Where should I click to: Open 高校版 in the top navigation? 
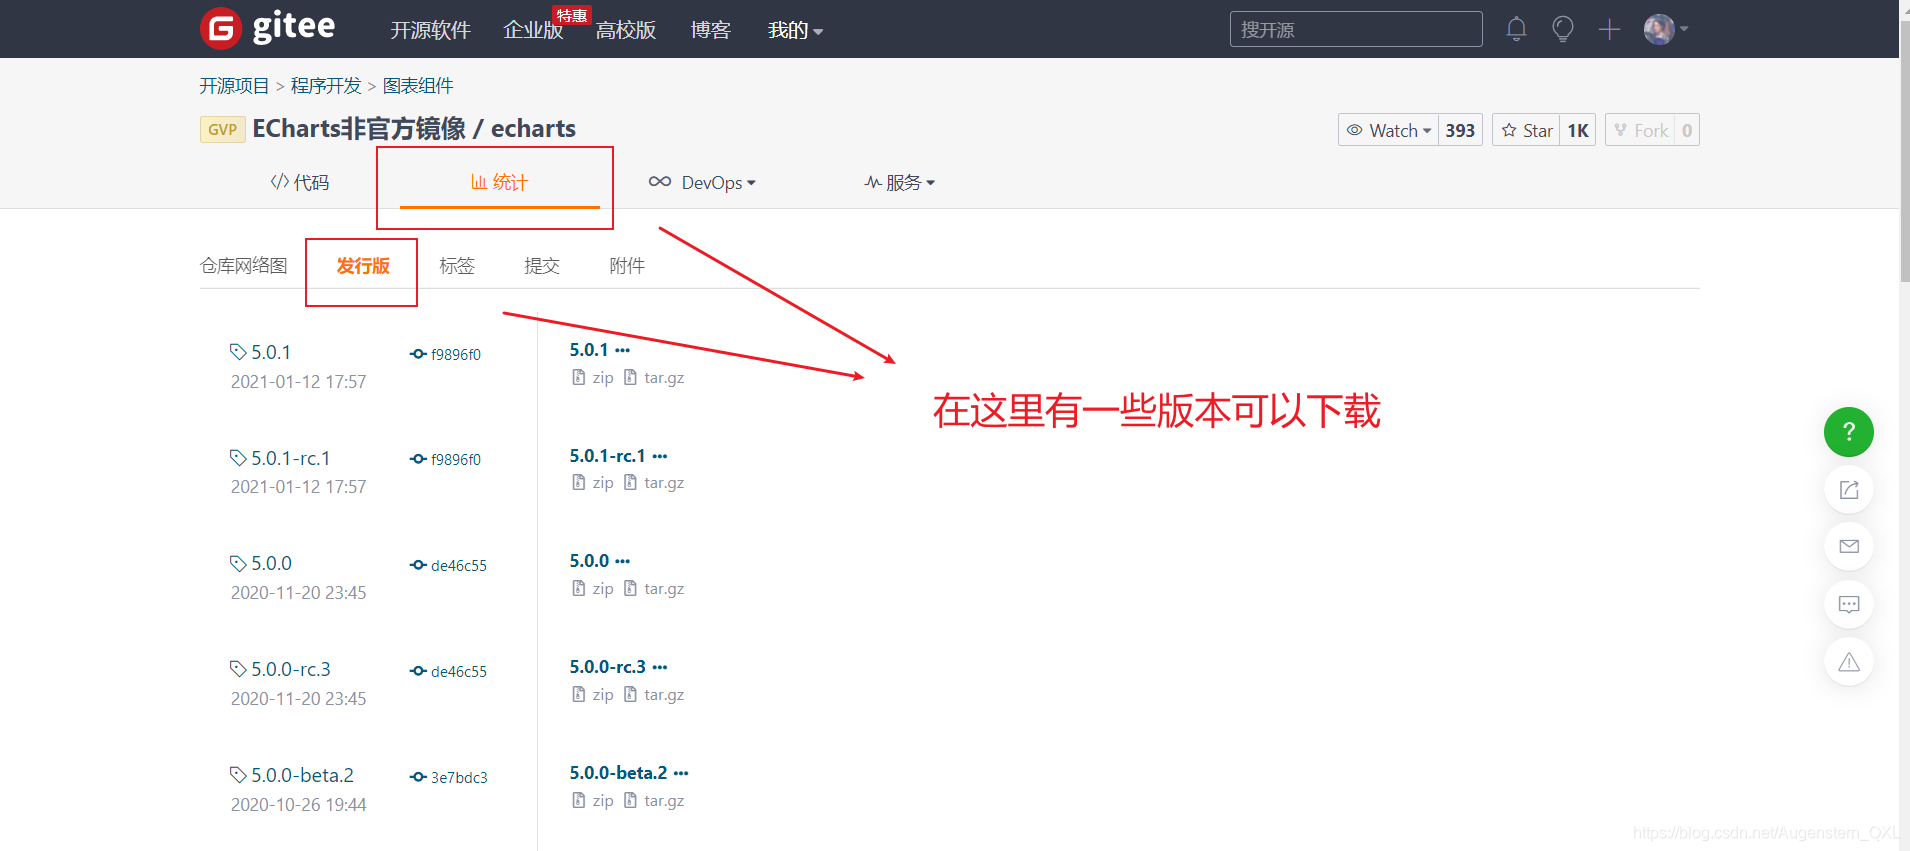pos(626,30)
